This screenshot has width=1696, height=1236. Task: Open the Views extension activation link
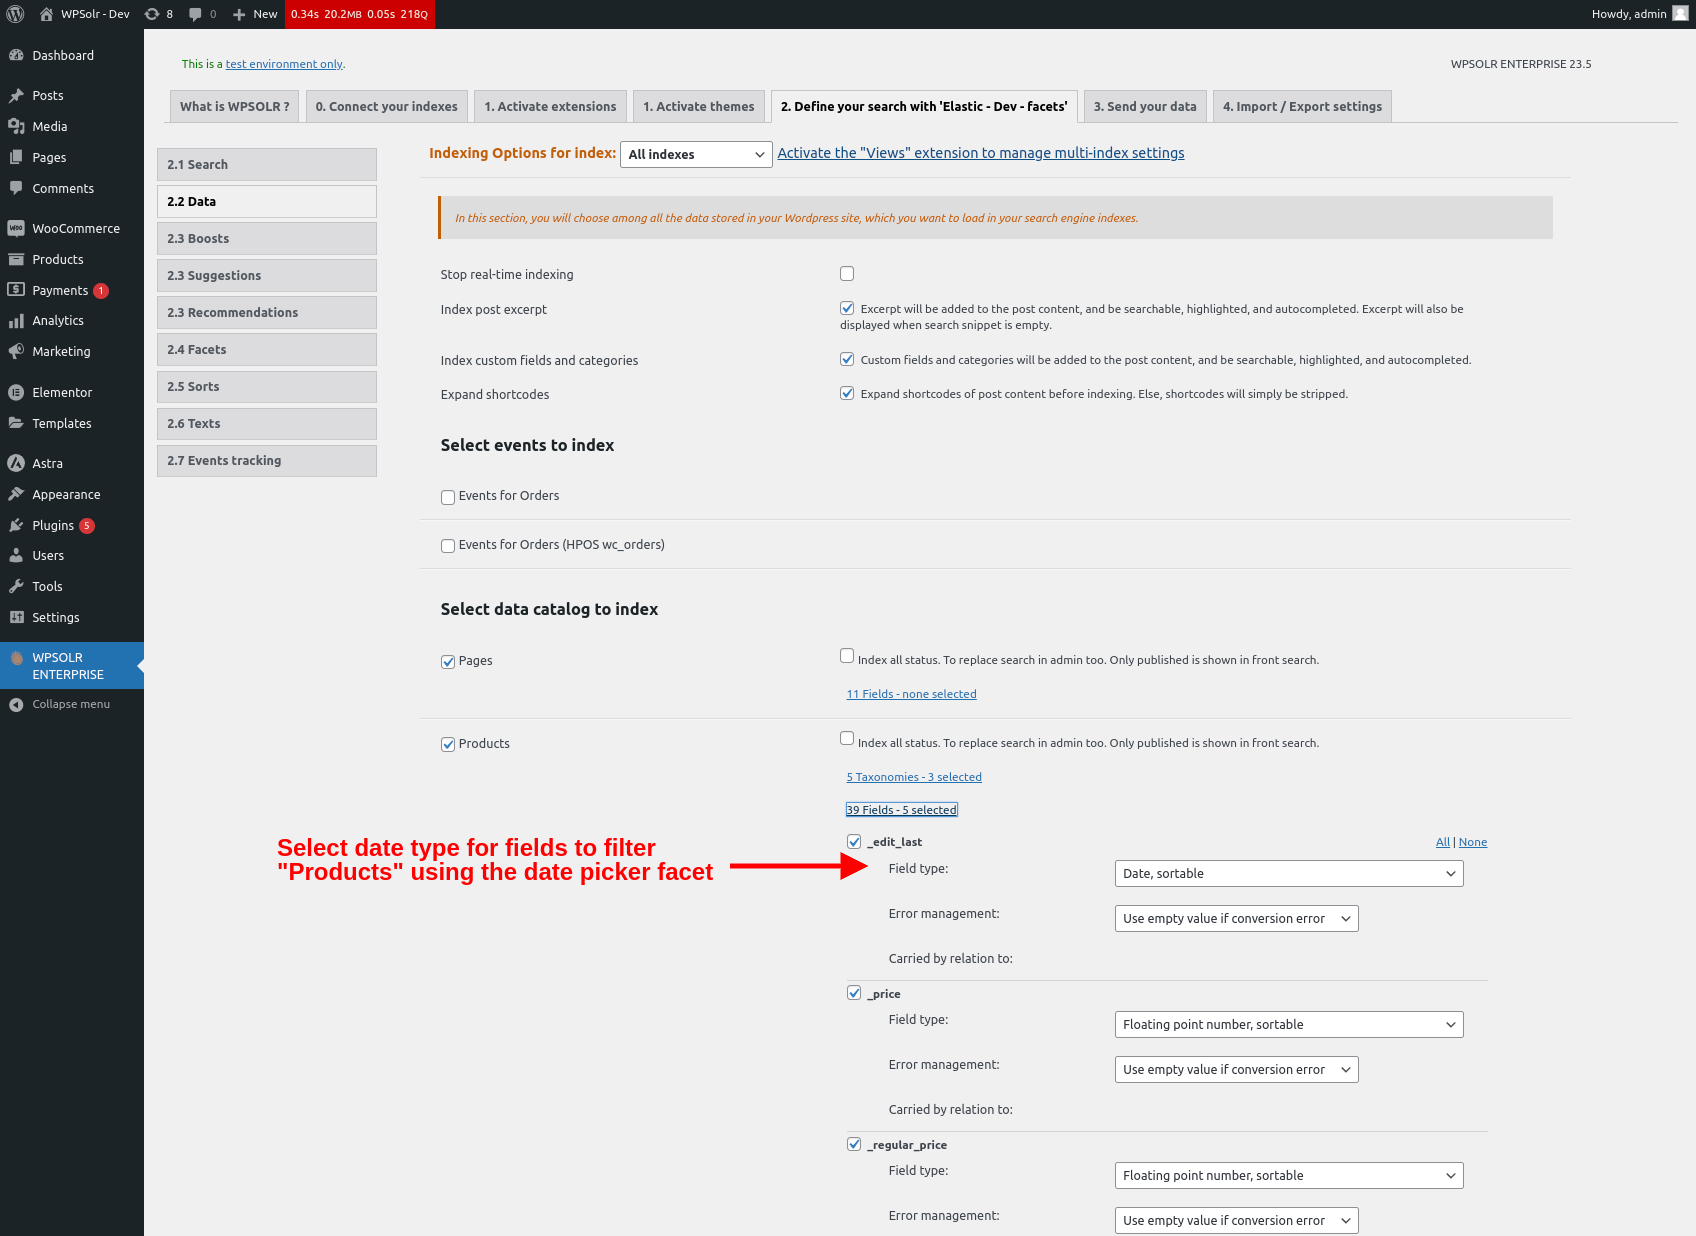click(981, 153)
